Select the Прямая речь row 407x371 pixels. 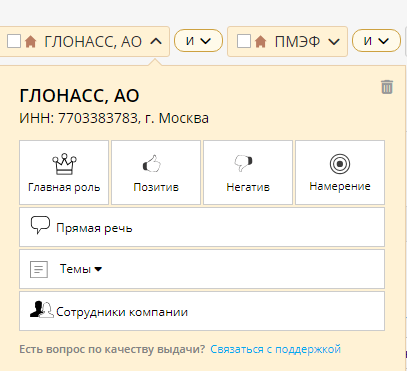pos(202,227)
